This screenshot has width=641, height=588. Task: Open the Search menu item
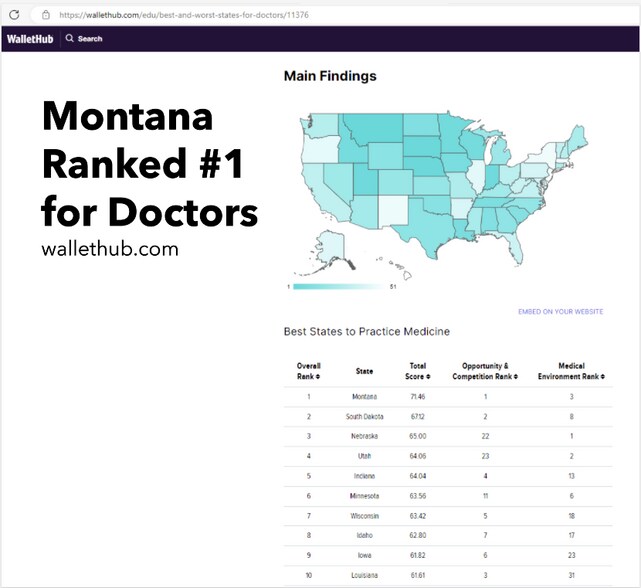point(90,39)
